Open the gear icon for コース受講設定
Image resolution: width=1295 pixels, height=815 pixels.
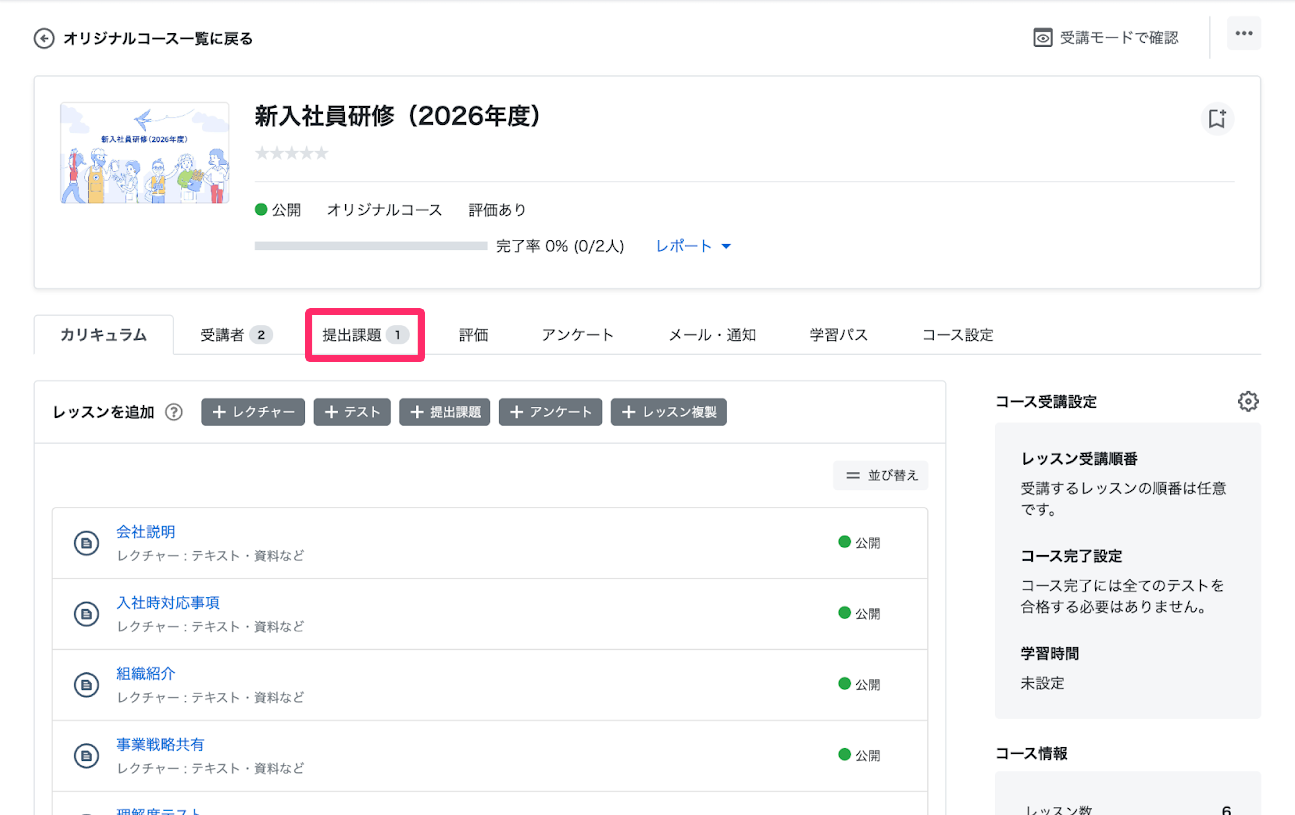click(1248, 402)
